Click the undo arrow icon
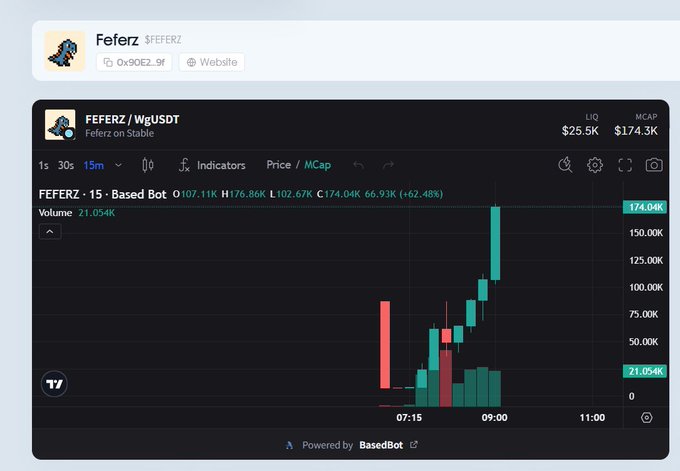680x471 pixels. (x=358, y=165)
